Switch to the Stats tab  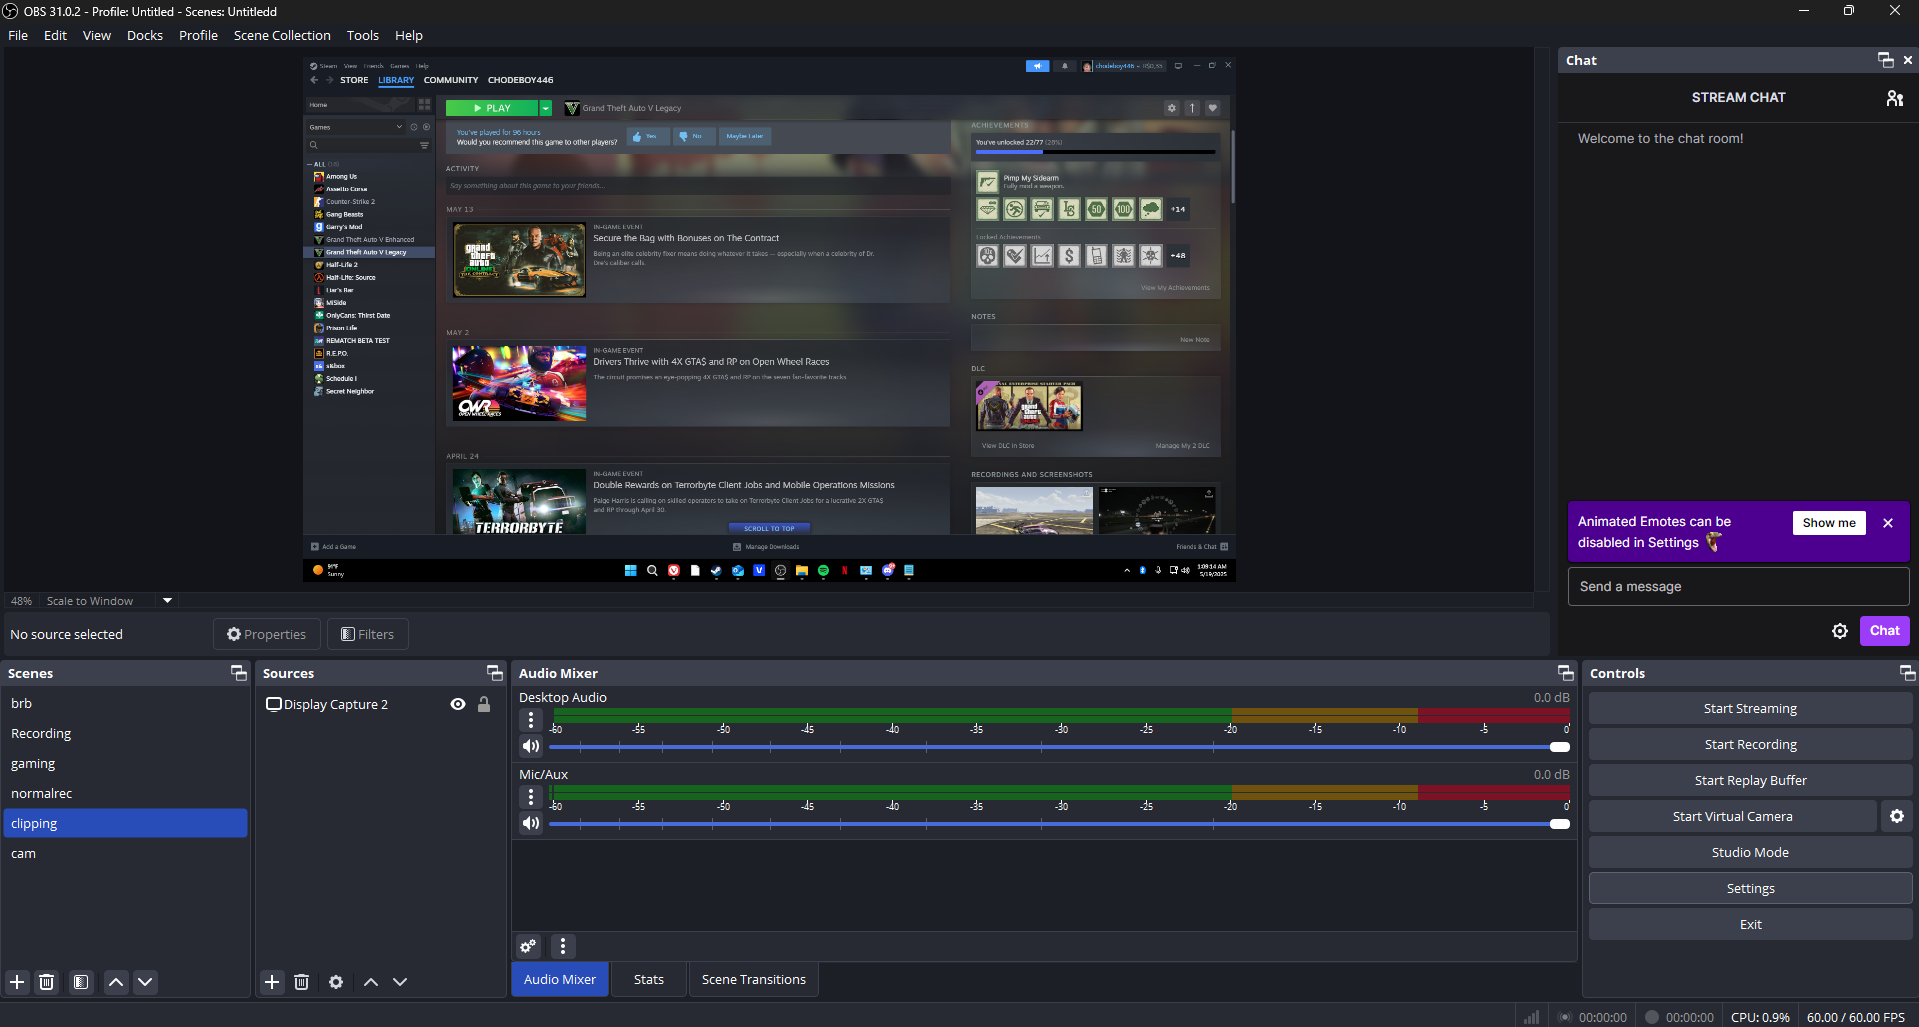tap(649, 980)
